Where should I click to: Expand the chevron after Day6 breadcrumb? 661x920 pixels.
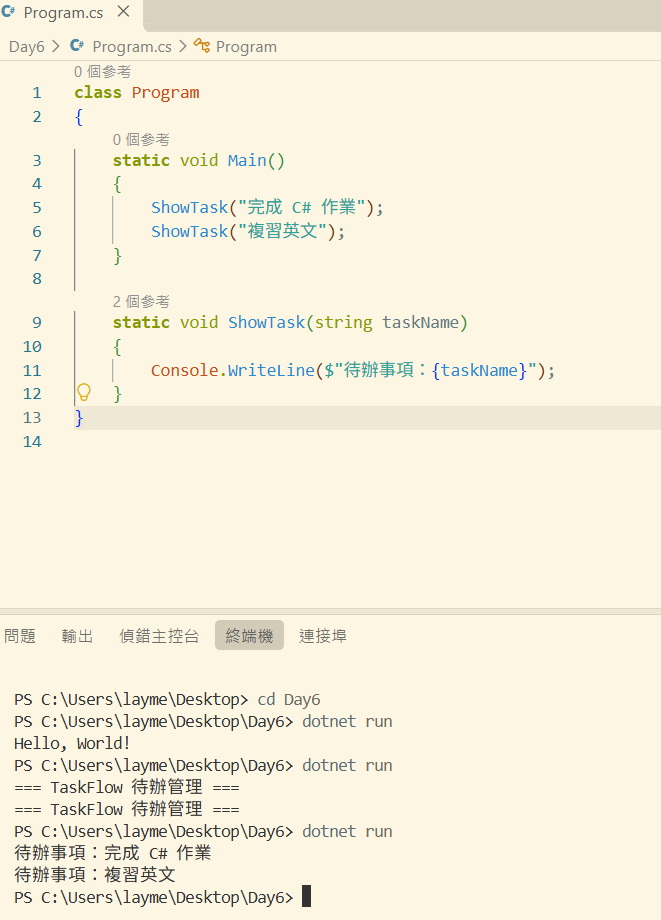pyautogui.click(x=56, y=46)
